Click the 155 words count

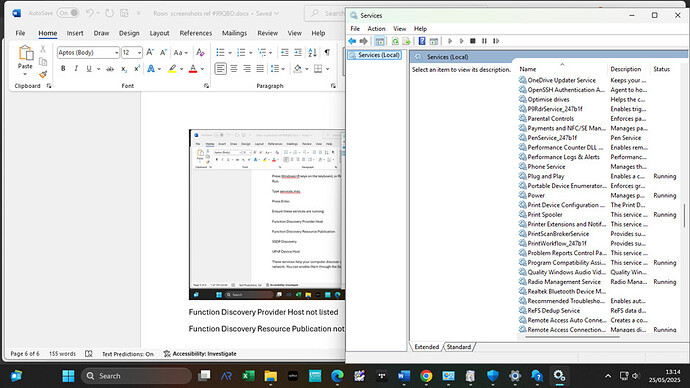click(x=62, y=354)
